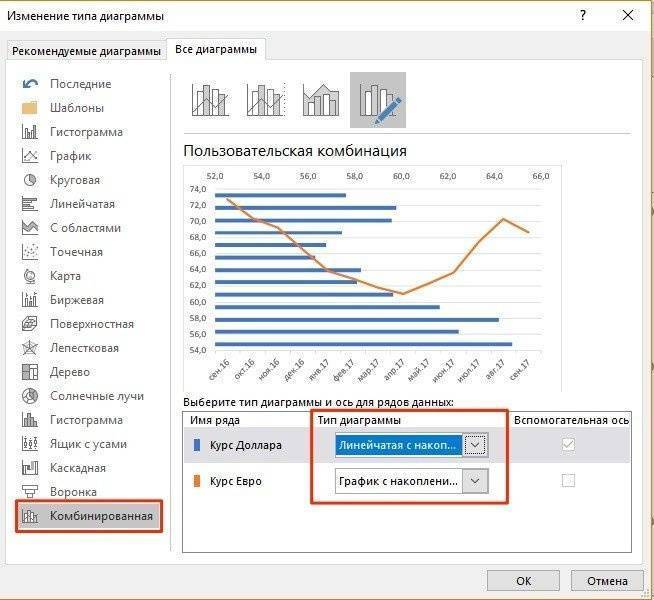This screenshot has width=654, height=600.
Task: Click the Вспомогательная ось column header
Action: point(571,420)
